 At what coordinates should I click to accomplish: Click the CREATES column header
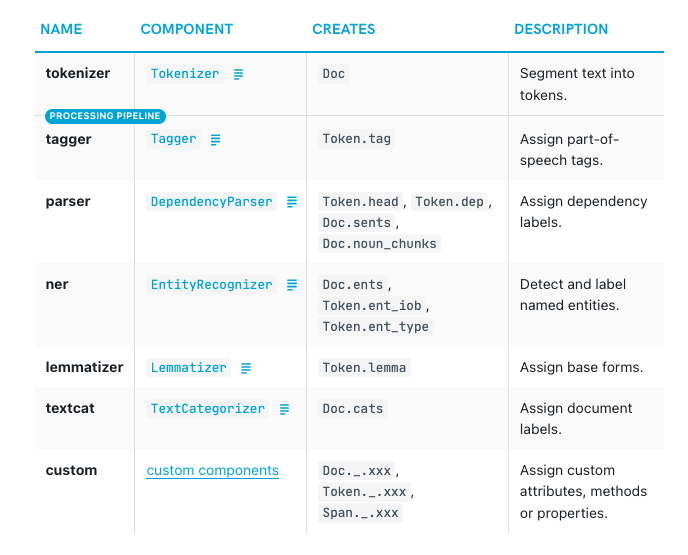coord(344,29)
